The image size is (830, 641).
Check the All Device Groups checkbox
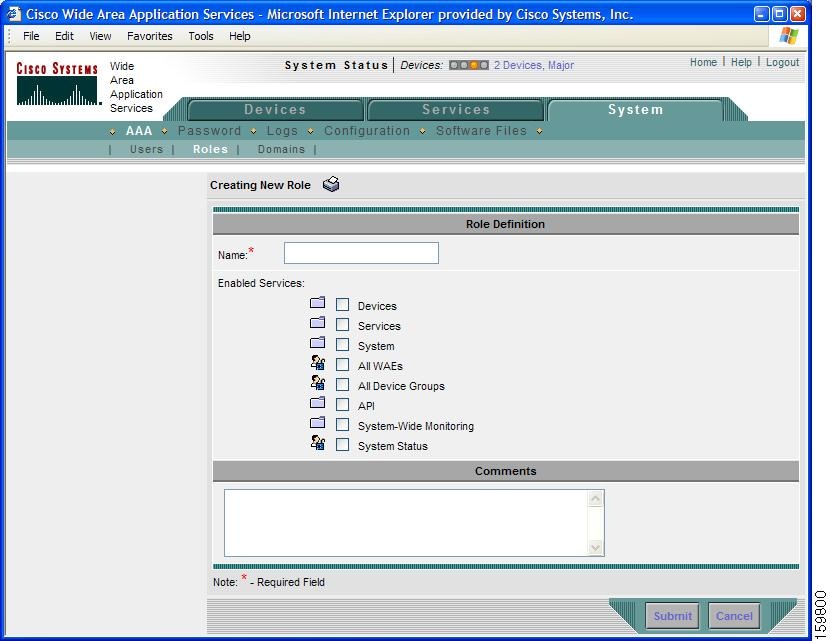pyautogui.click(x=342, y=384)
